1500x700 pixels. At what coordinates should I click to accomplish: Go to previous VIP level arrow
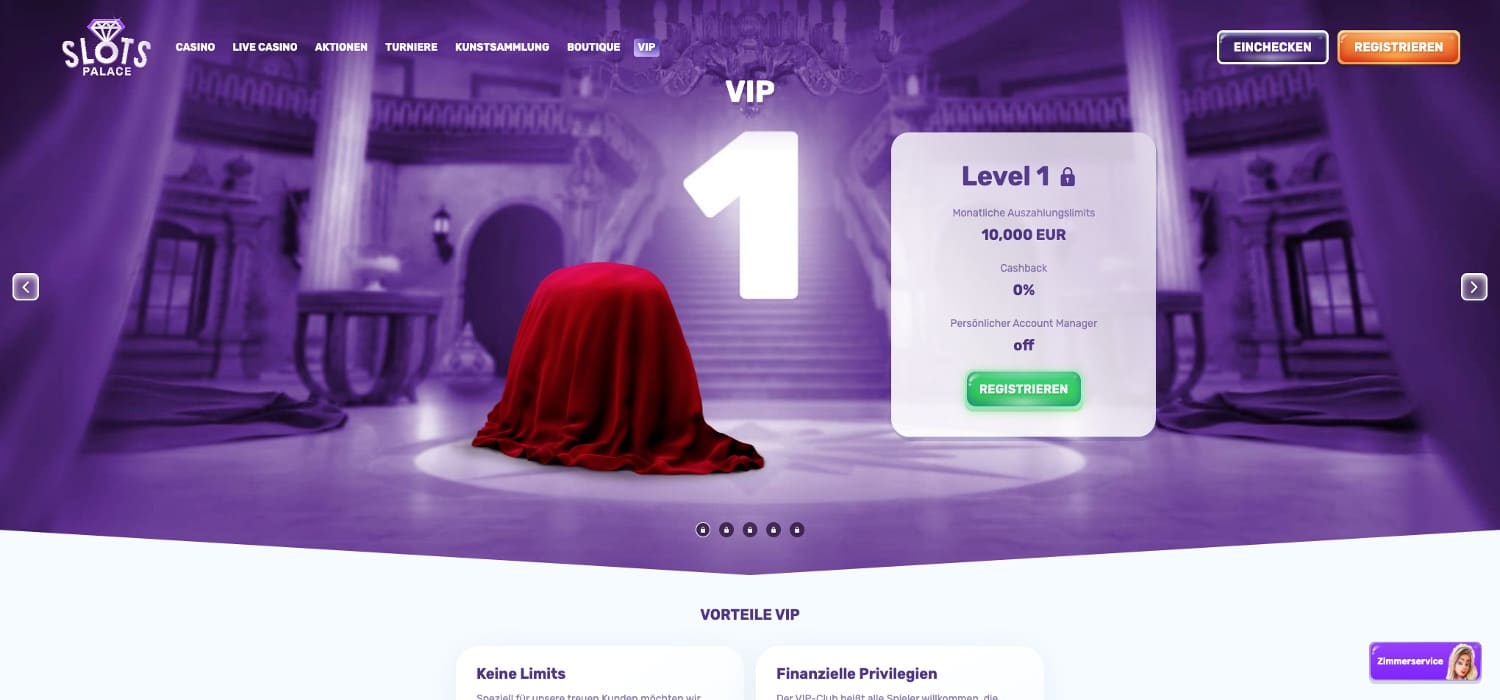point(26,287)
